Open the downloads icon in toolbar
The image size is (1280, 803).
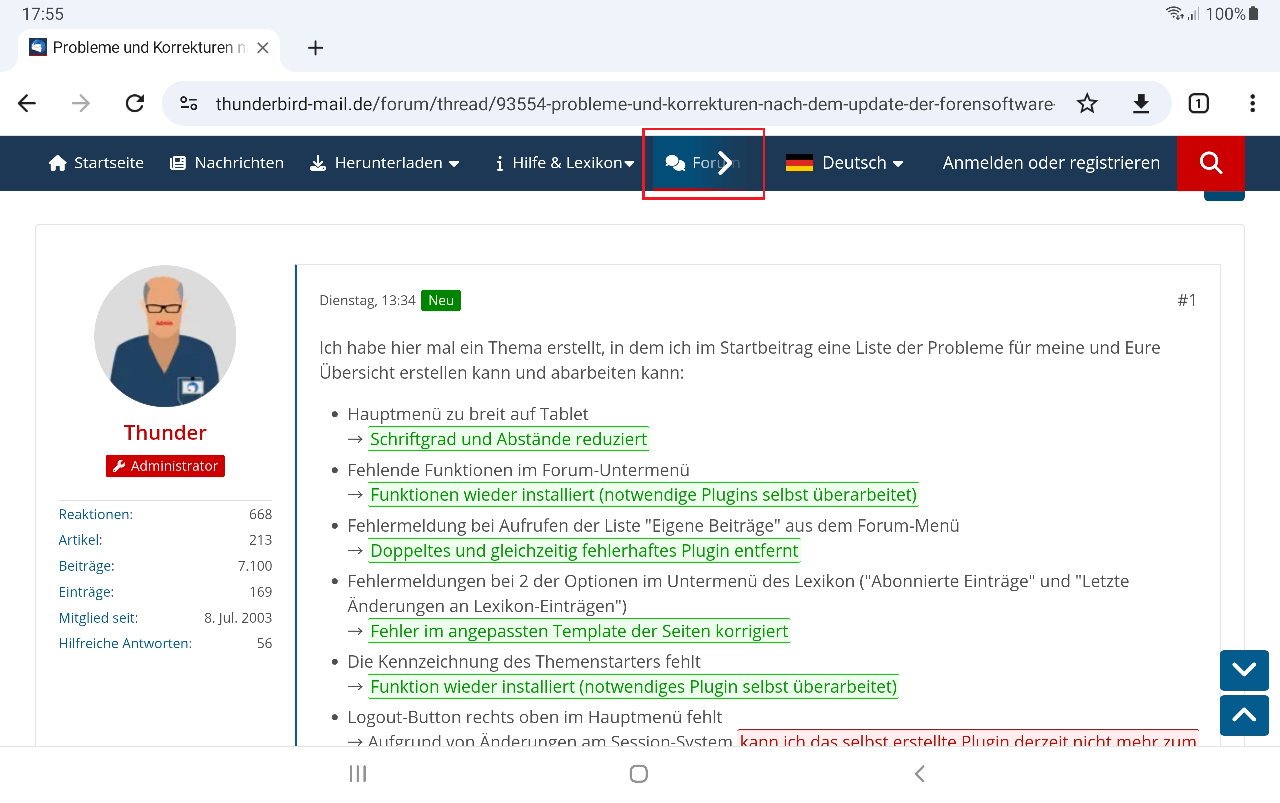point(1141,104)
